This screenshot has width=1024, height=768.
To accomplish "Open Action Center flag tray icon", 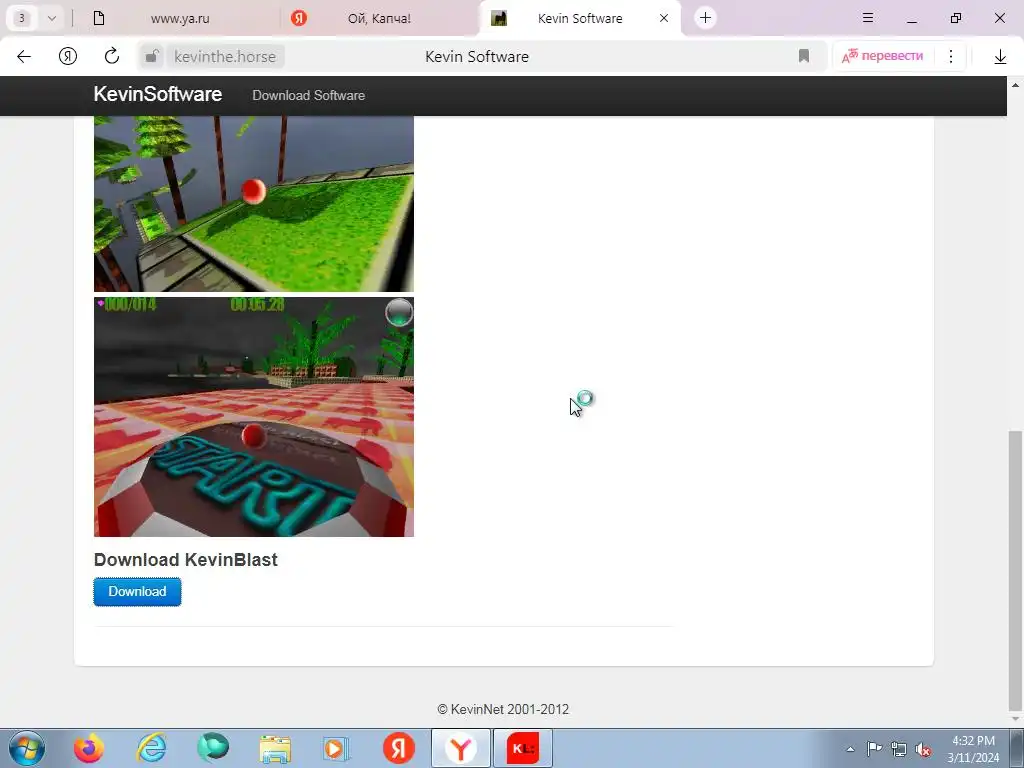I will click(874, 748).
